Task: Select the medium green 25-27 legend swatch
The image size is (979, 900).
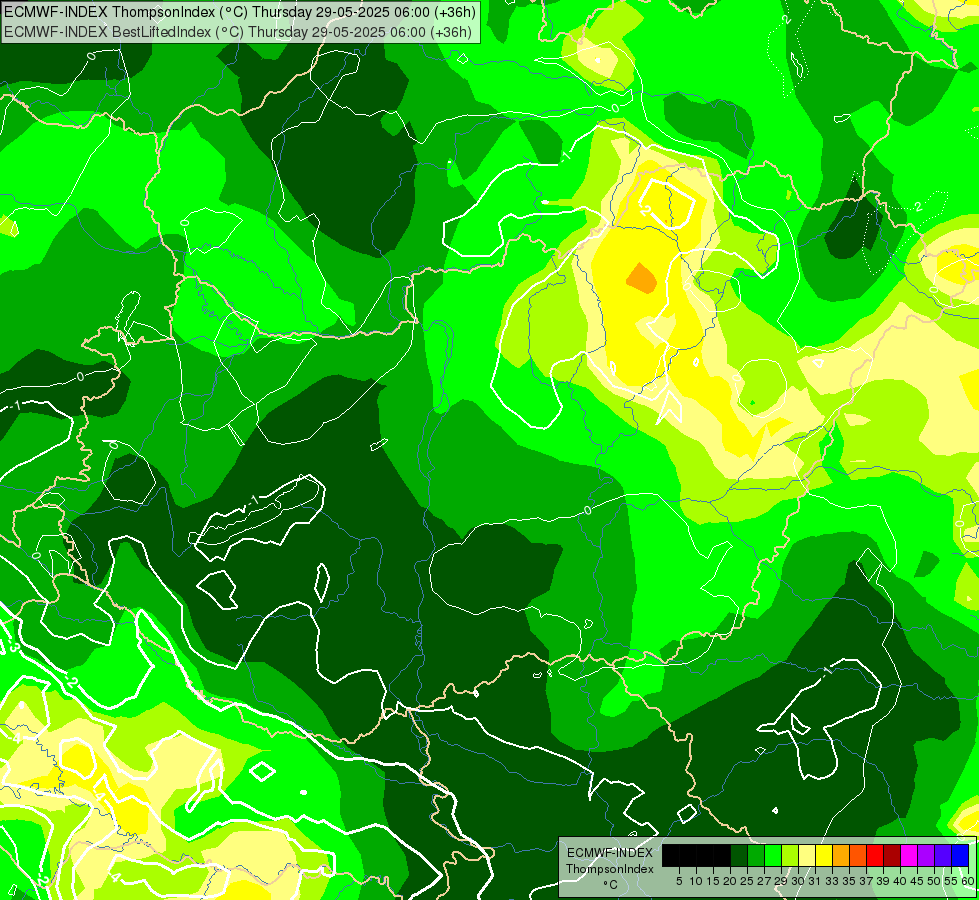Action: point(756,855)
